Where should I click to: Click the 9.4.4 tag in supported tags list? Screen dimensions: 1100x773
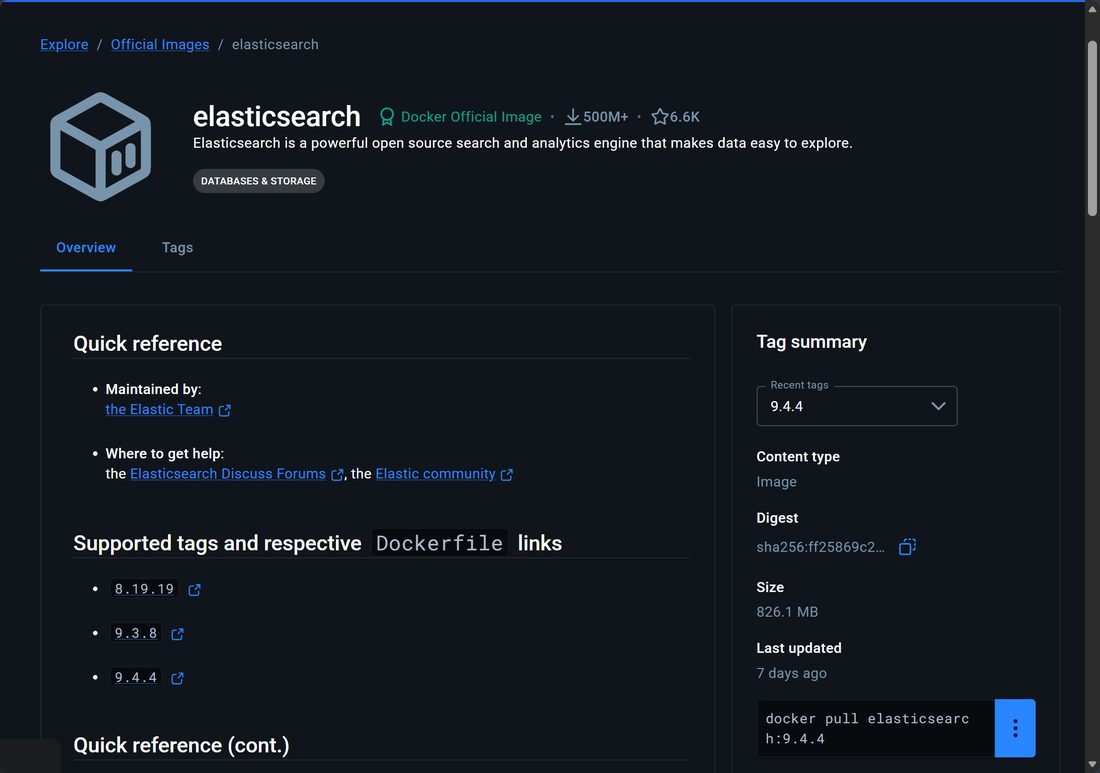coord(136,677)
